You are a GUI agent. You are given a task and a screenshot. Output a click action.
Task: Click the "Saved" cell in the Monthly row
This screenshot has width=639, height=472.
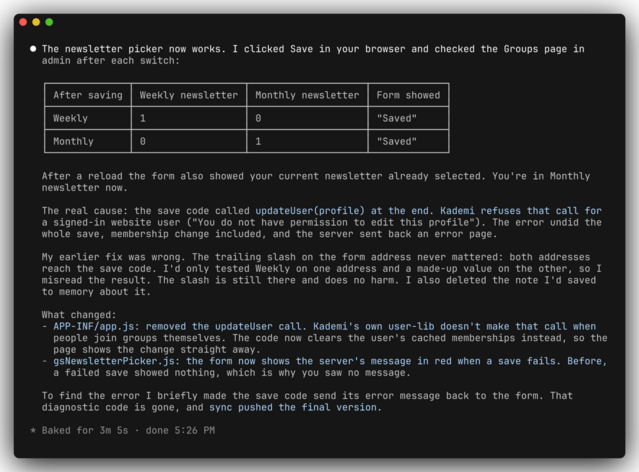click(x=408, y=141)
